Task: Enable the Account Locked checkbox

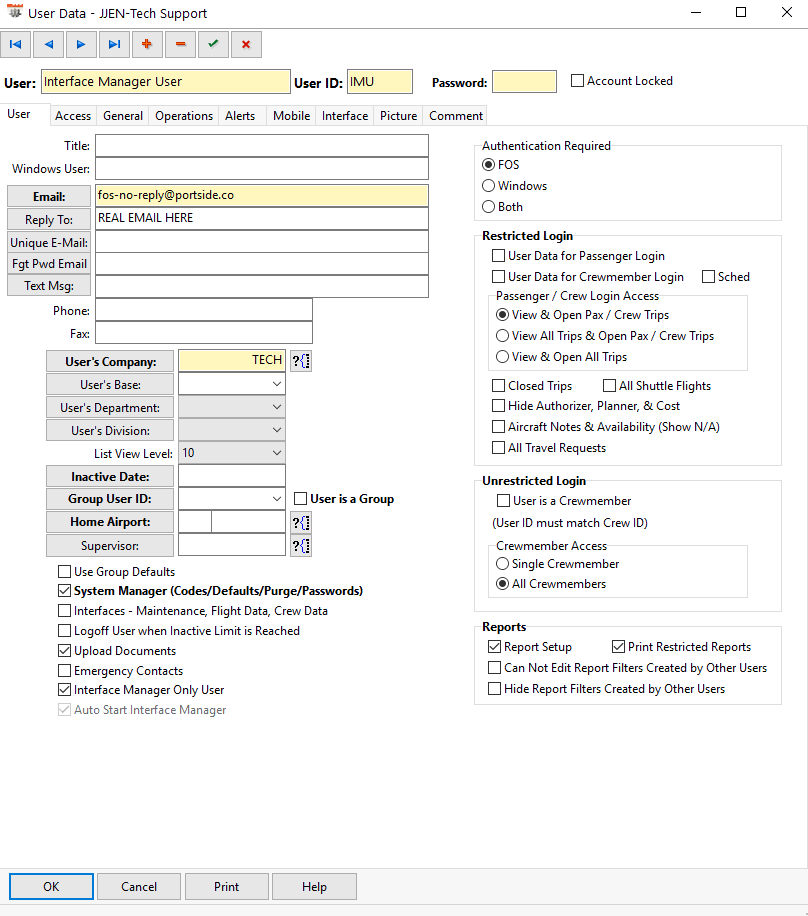Action: [x=577, y=81]
